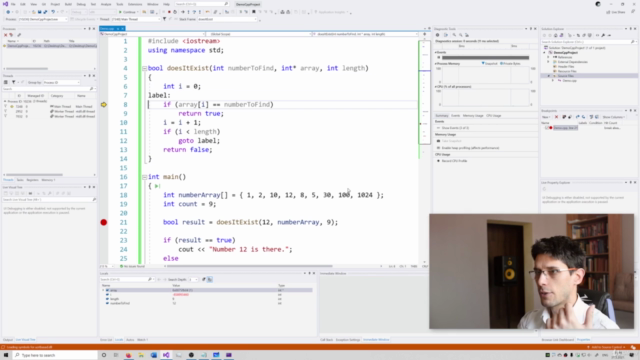Click the Processes panel horizontal scrollbar
Viewport: 640px width, 360px height.
[27, 69]
